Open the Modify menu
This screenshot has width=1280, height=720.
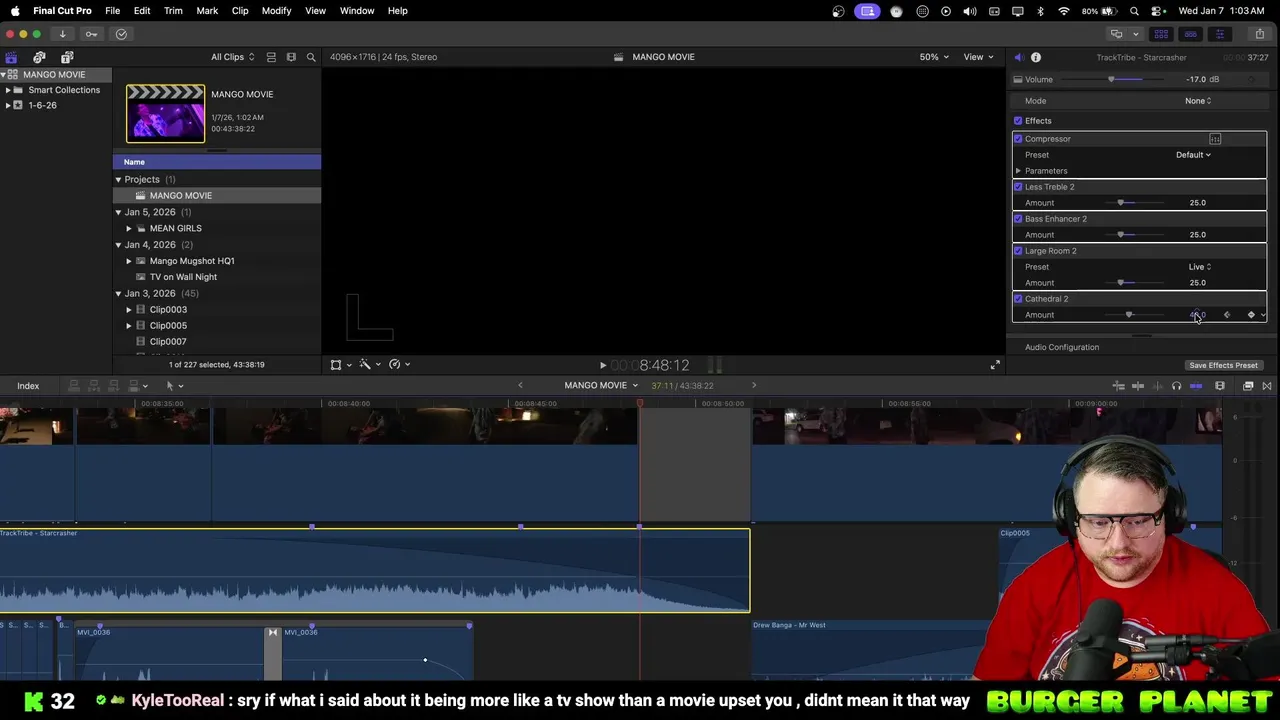coord(276,11)
